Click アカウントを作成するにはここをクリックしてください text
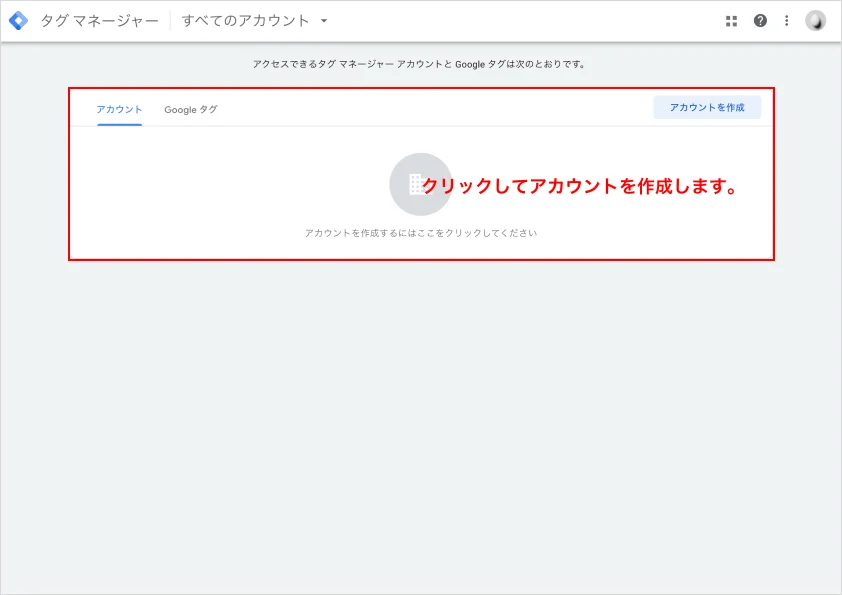 (420, 233)
